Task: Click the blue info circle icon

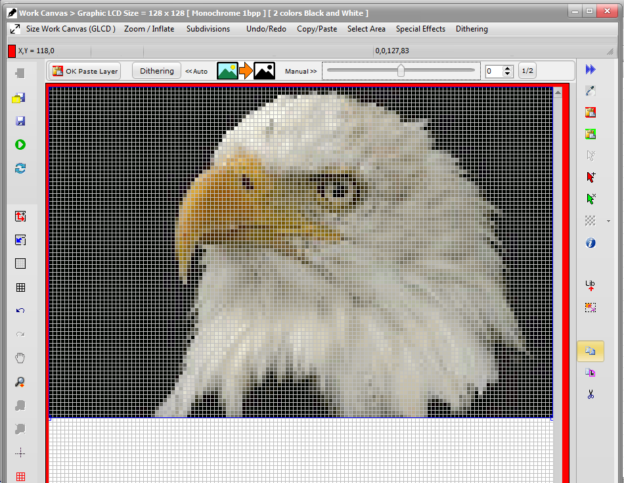Action: (x=590, y=243)
